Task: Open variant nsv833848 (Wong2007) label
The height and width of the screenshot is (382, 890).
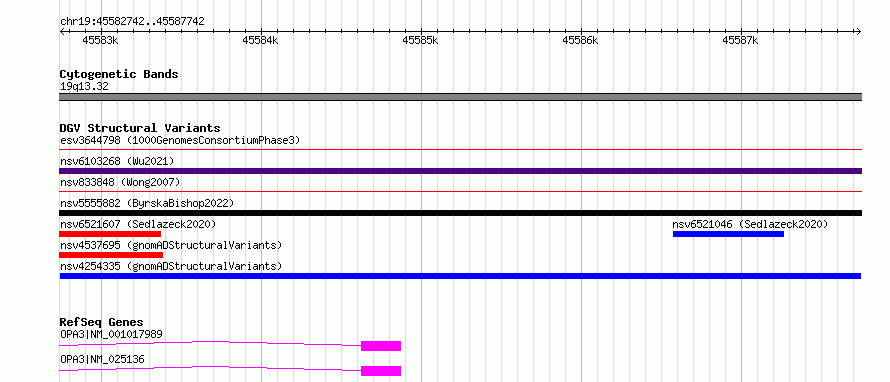Action: 120,182
